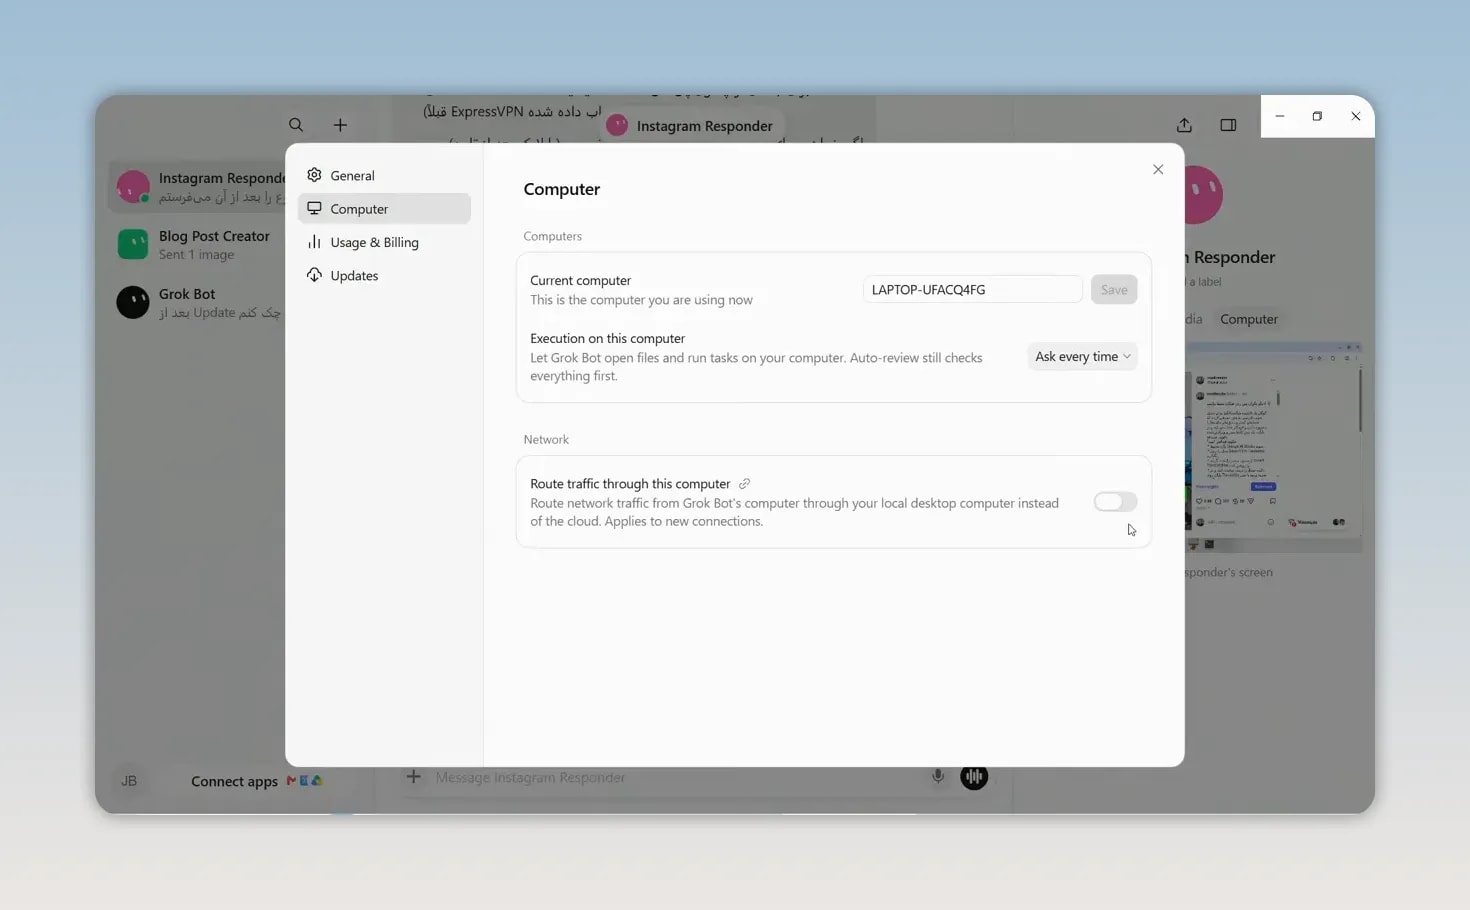Click the attach plus icon in message bar

coord(413,777)
